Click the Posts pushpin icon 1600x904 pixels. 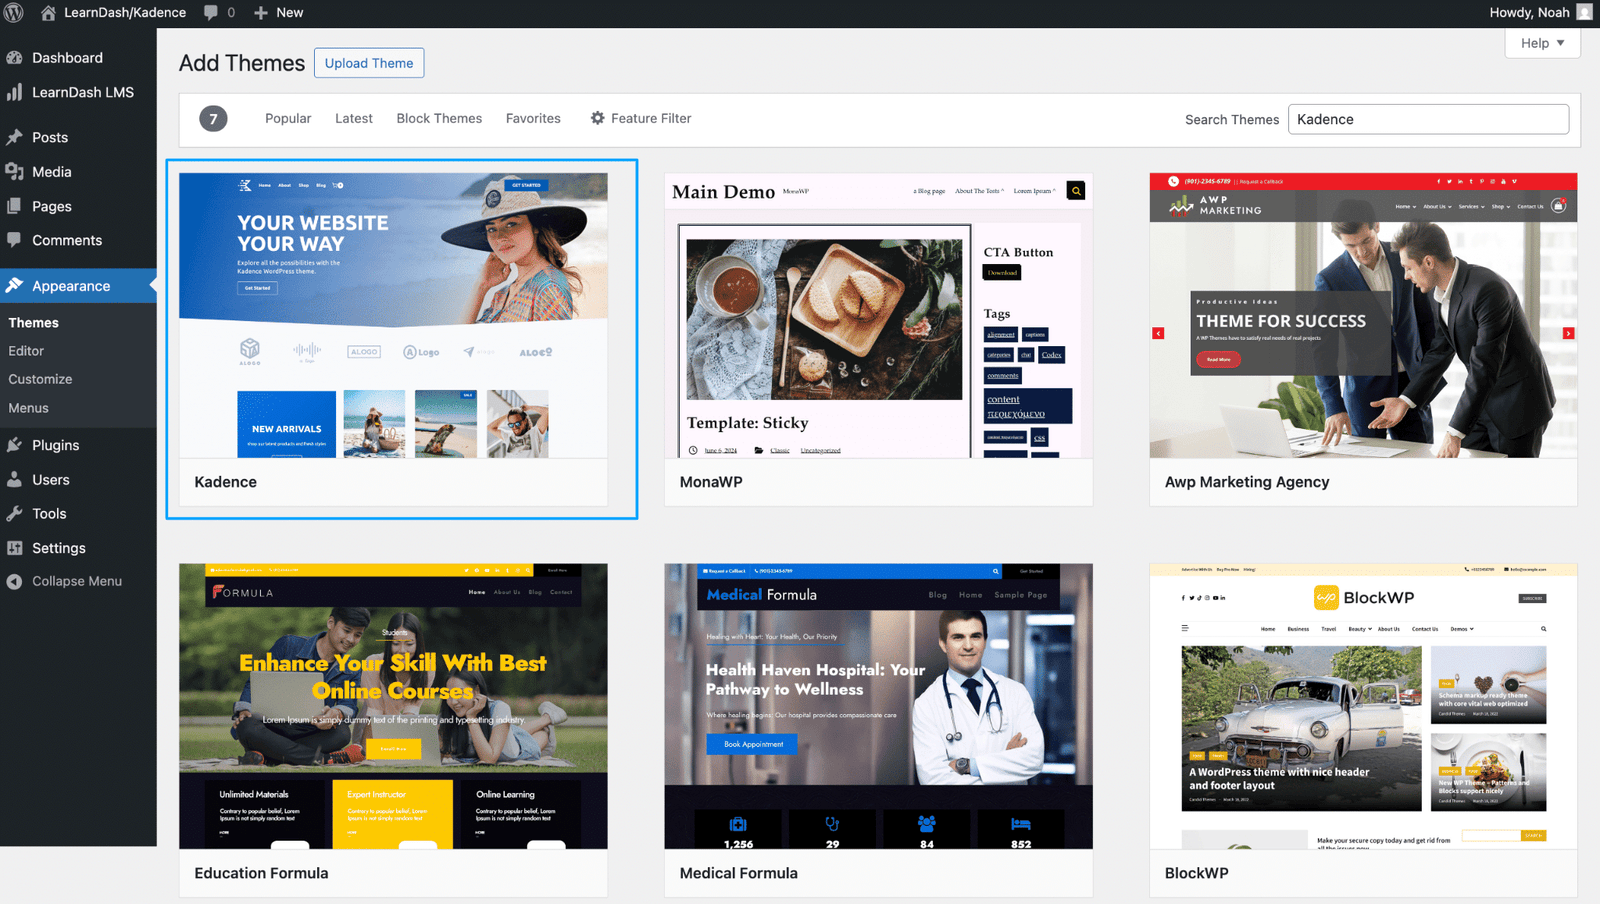pos(14,137)
